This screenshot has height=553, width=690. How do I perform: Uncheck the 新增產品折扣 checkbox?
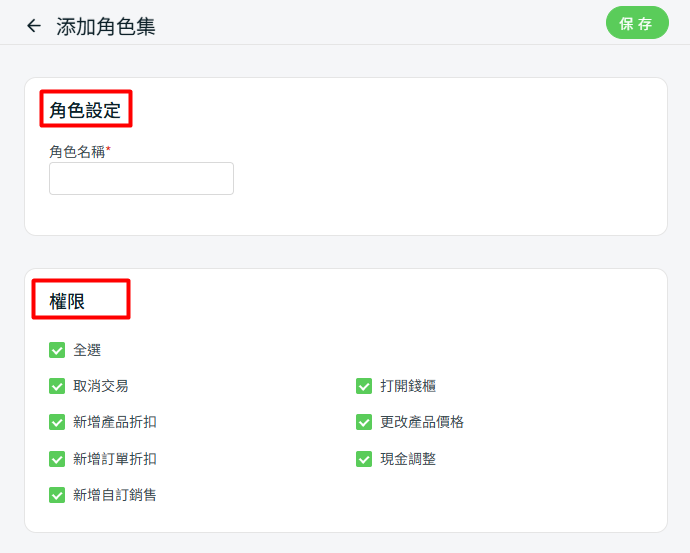pyautogui.click(x=57, y=422)
